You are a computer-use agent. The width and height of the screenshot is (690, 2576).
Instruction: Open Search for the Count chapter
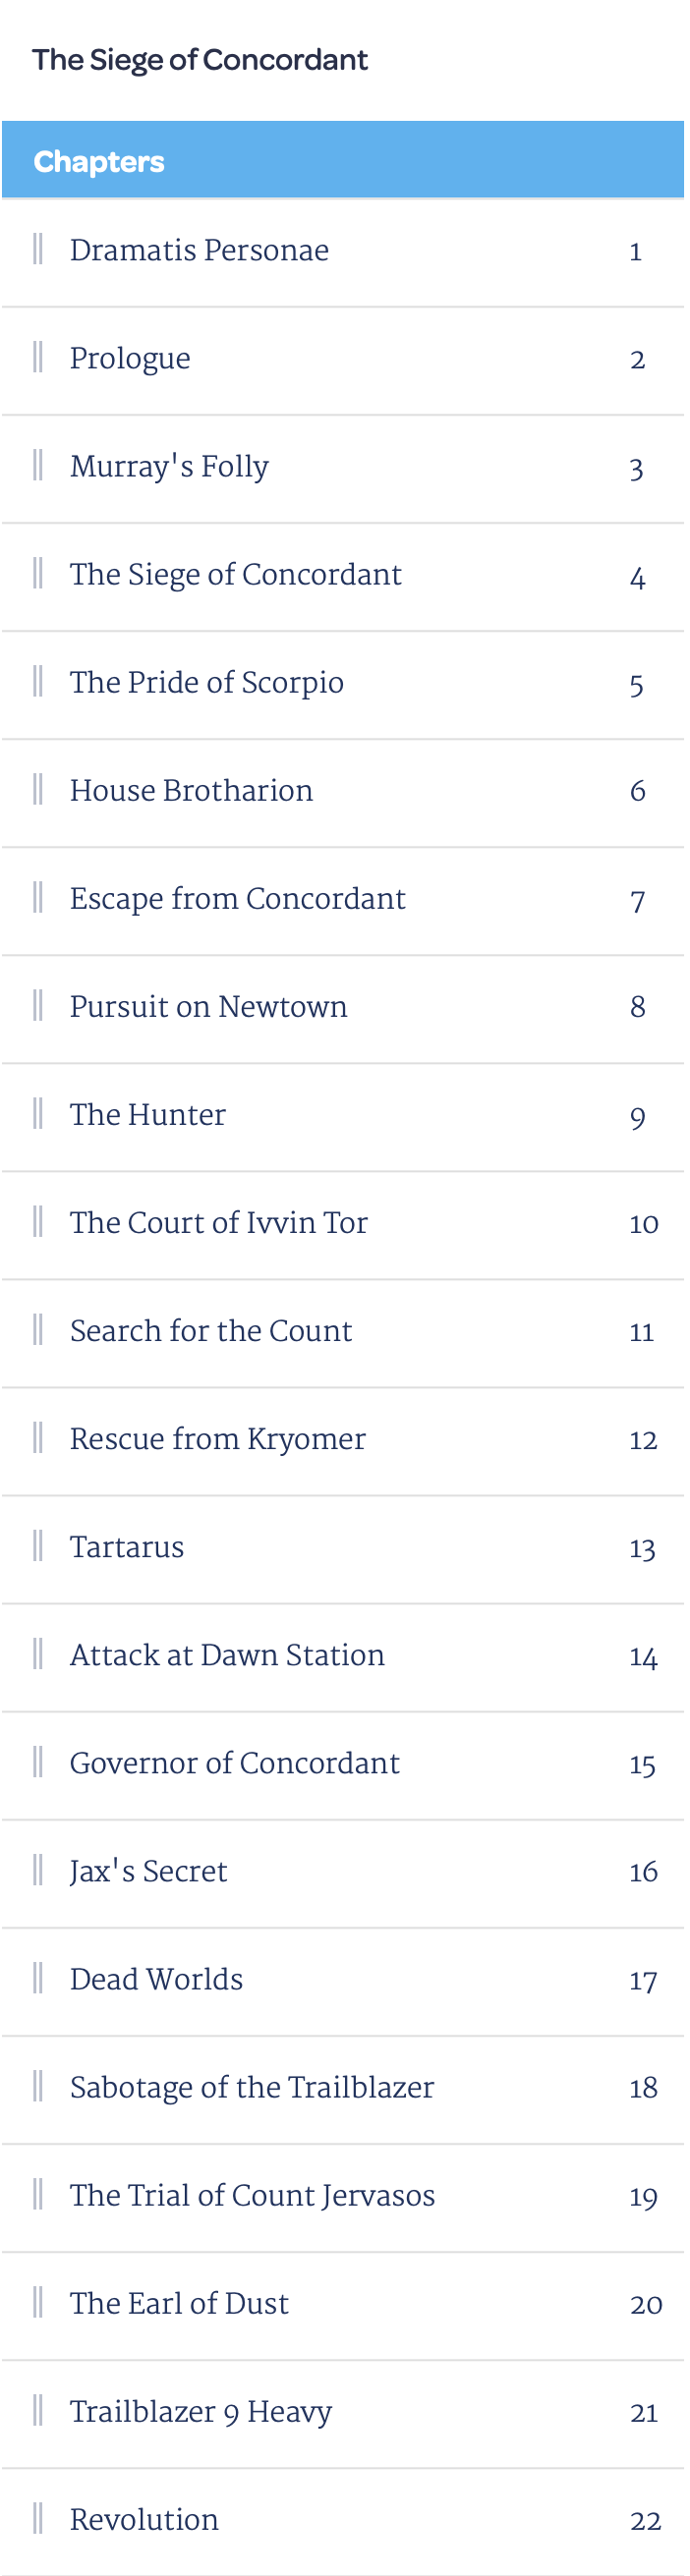(343, 1333)
